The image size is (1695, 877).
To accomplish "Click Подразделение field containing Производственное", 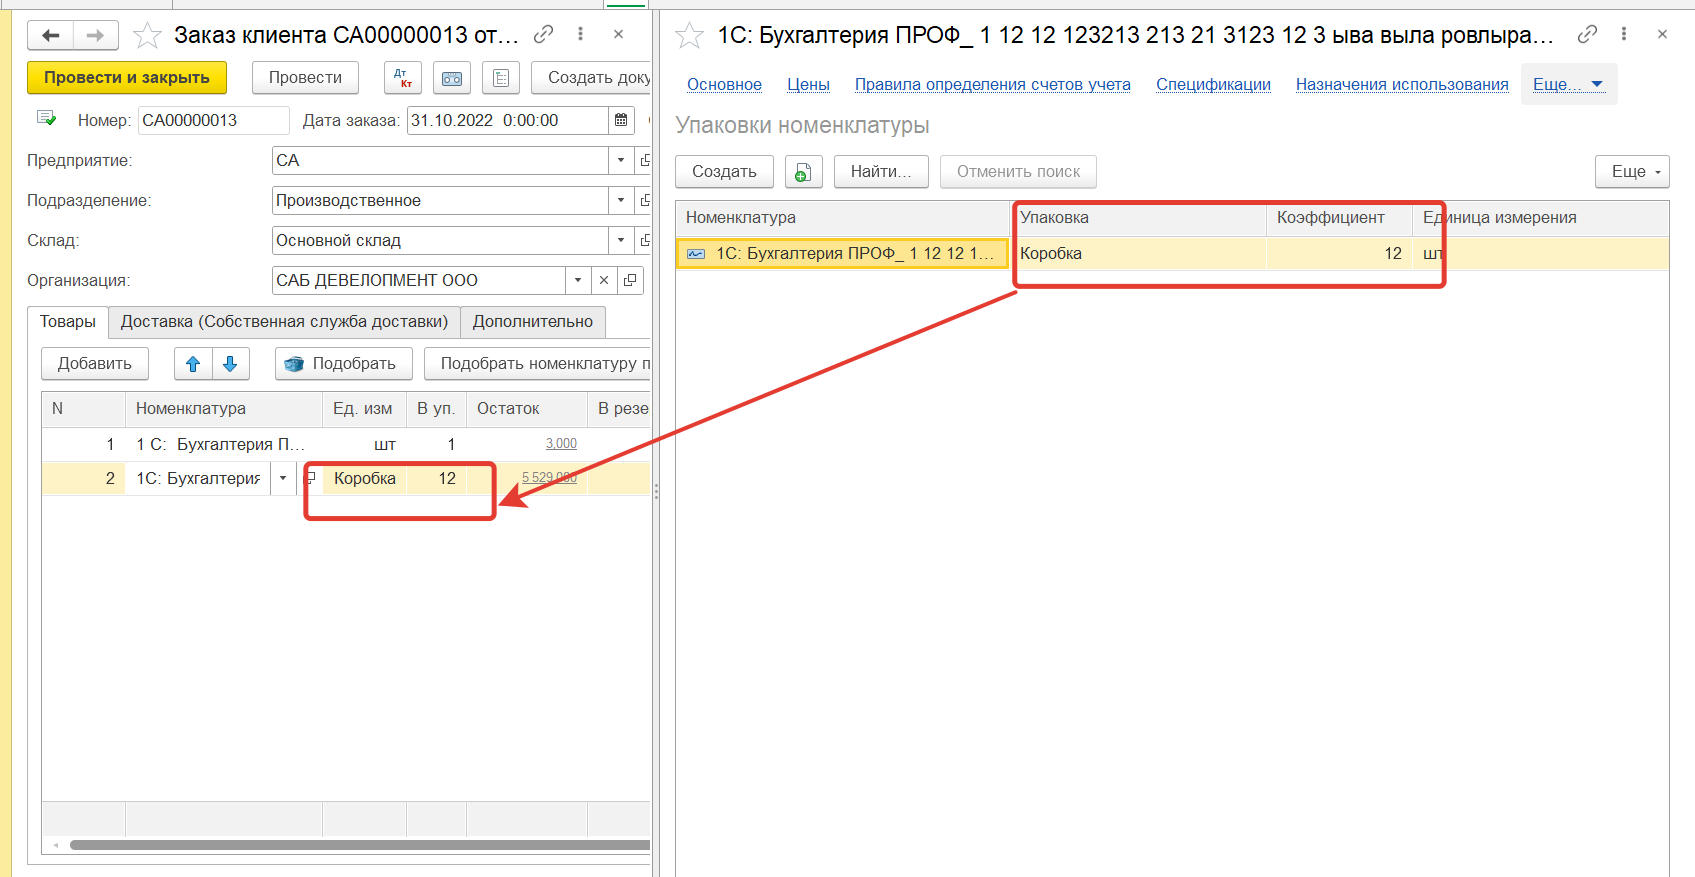I will tap(440, 200).
